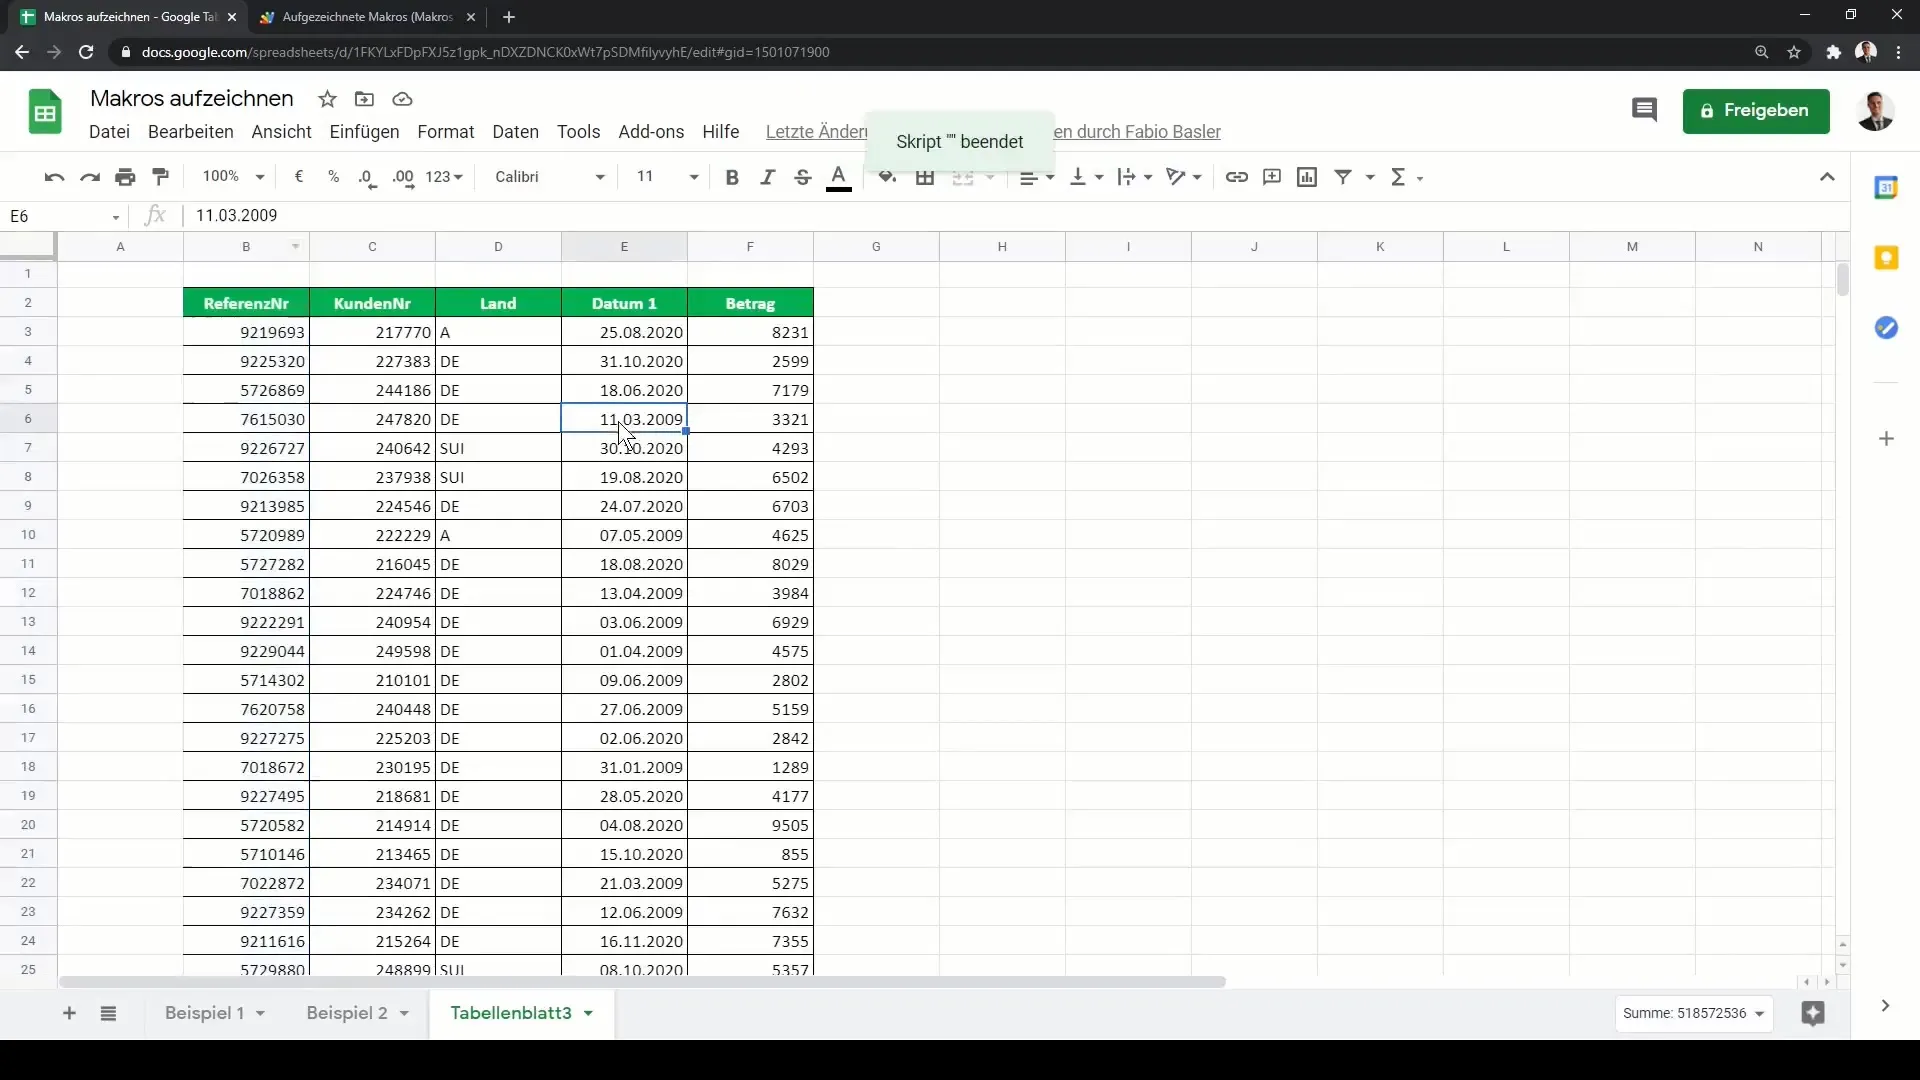
Task: Open the borders tool
Action: 925,177
